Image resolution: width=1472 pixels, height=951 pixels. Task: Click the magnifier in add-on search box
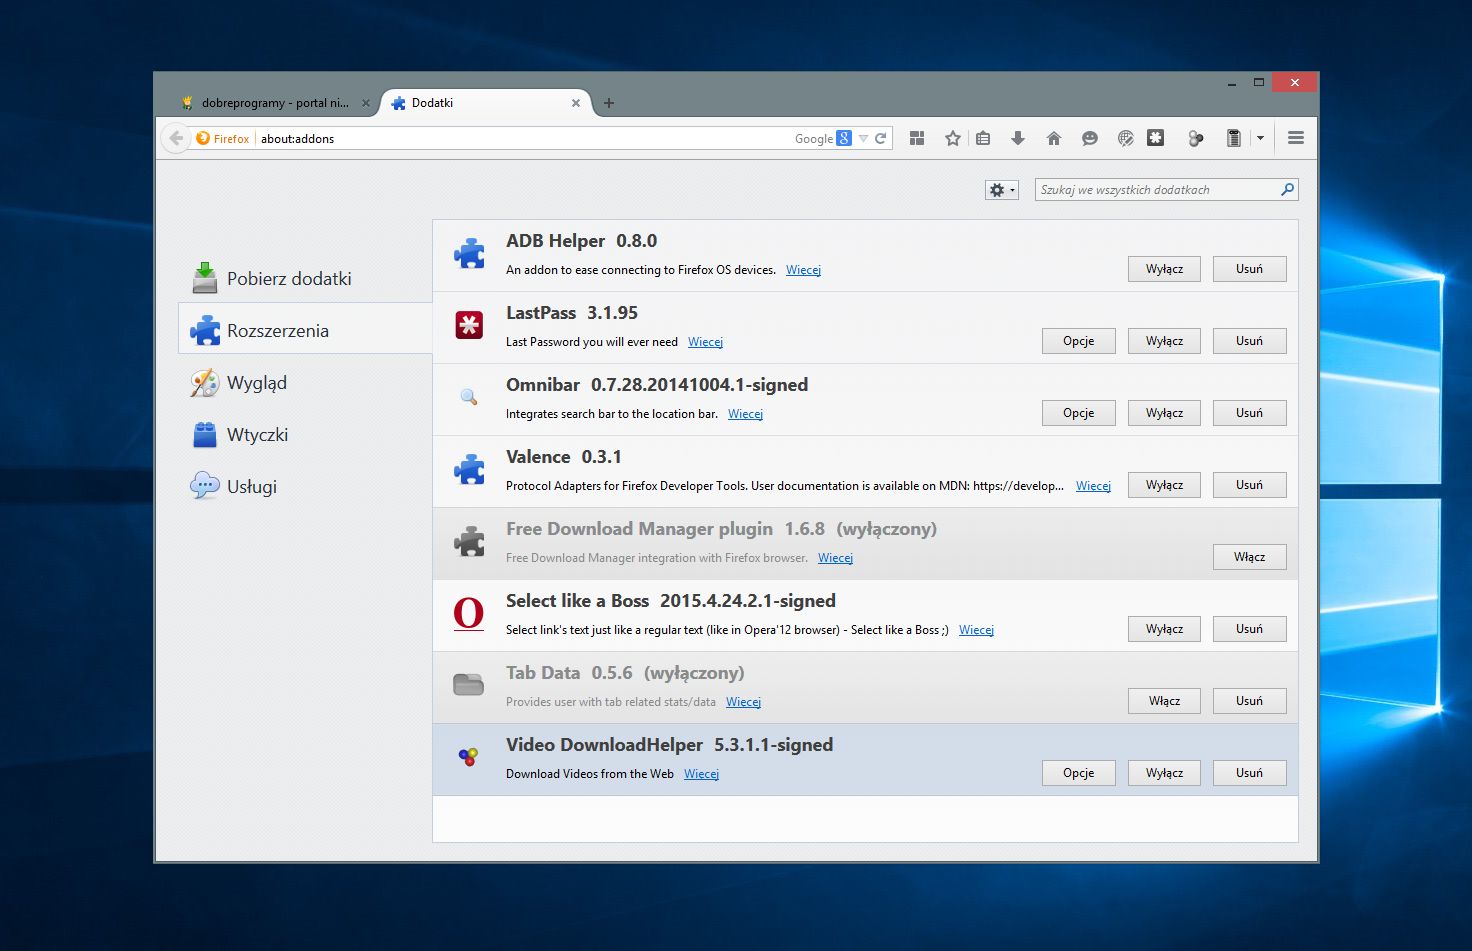[x=1288, y=189]
